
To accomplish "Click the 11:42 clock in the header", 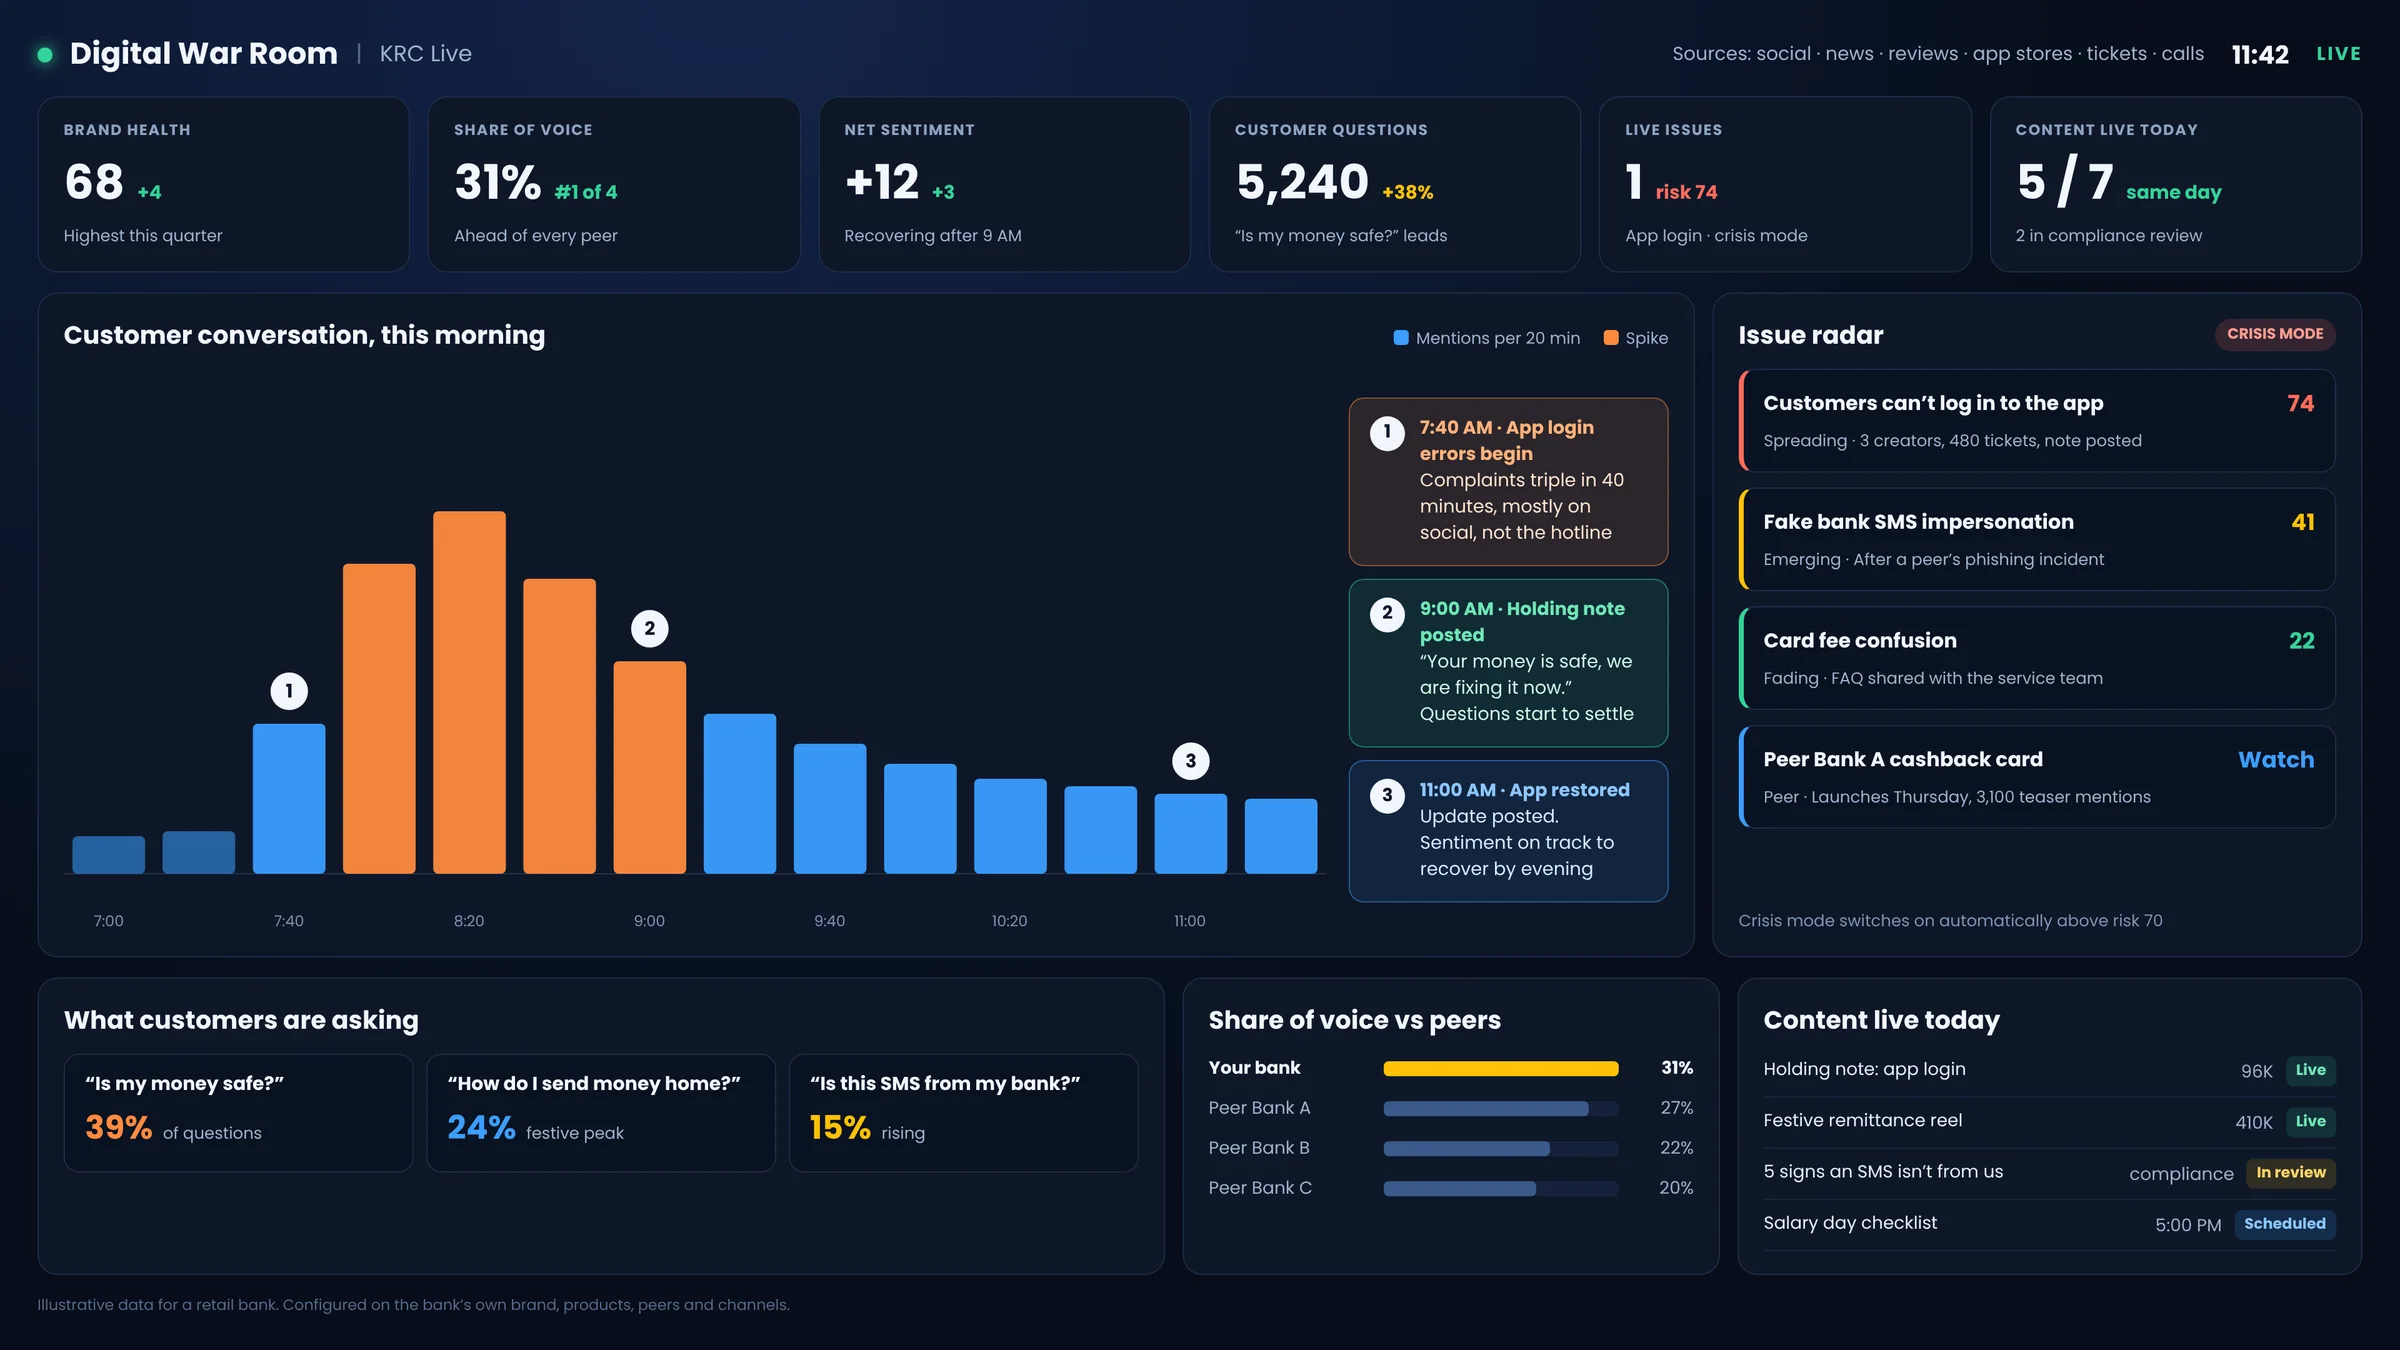I will coord(2260,54).
